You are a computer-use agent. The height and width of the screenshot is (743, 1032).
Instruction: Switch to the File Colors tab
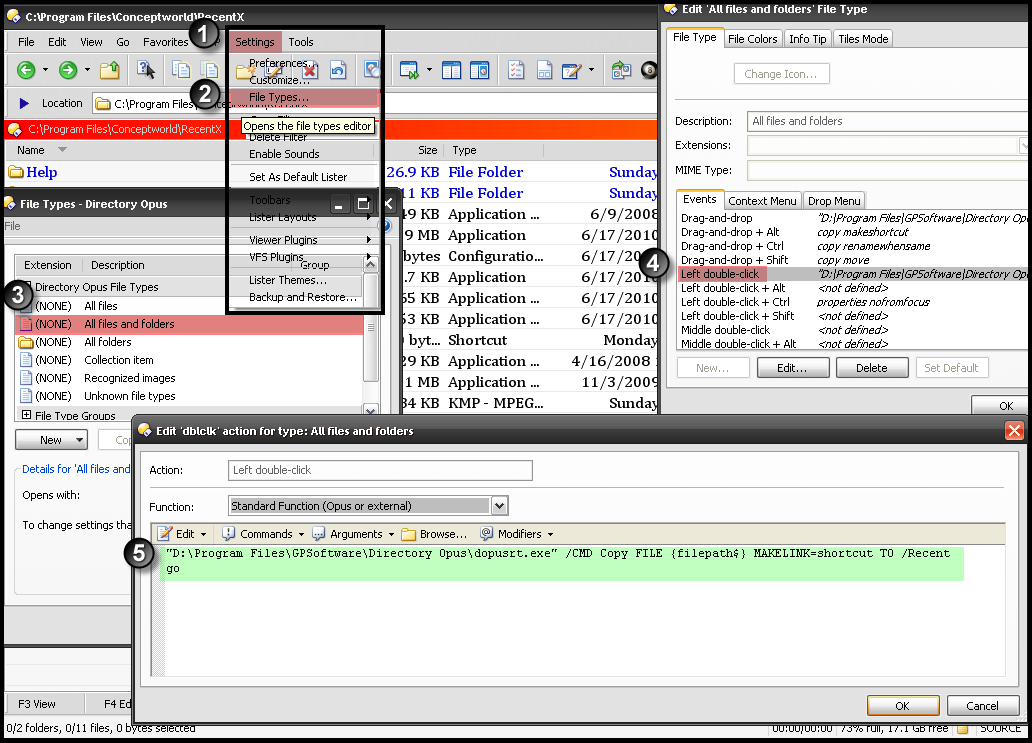click(752, 39)
